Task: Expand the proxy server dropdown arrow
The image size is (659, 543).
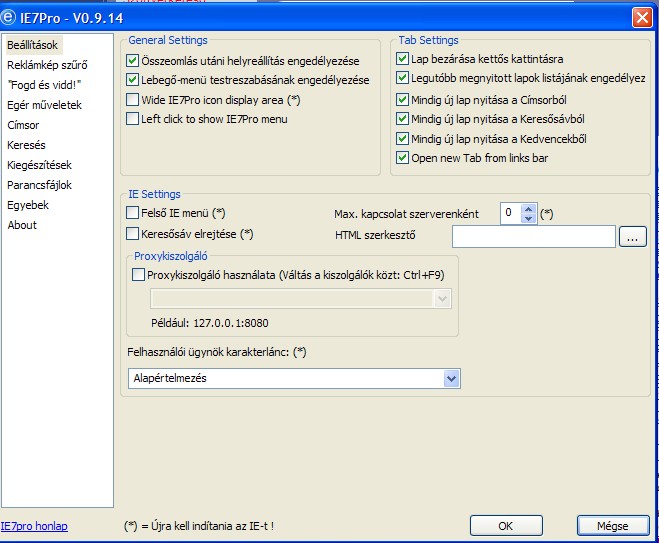Action: coord(442,299)
